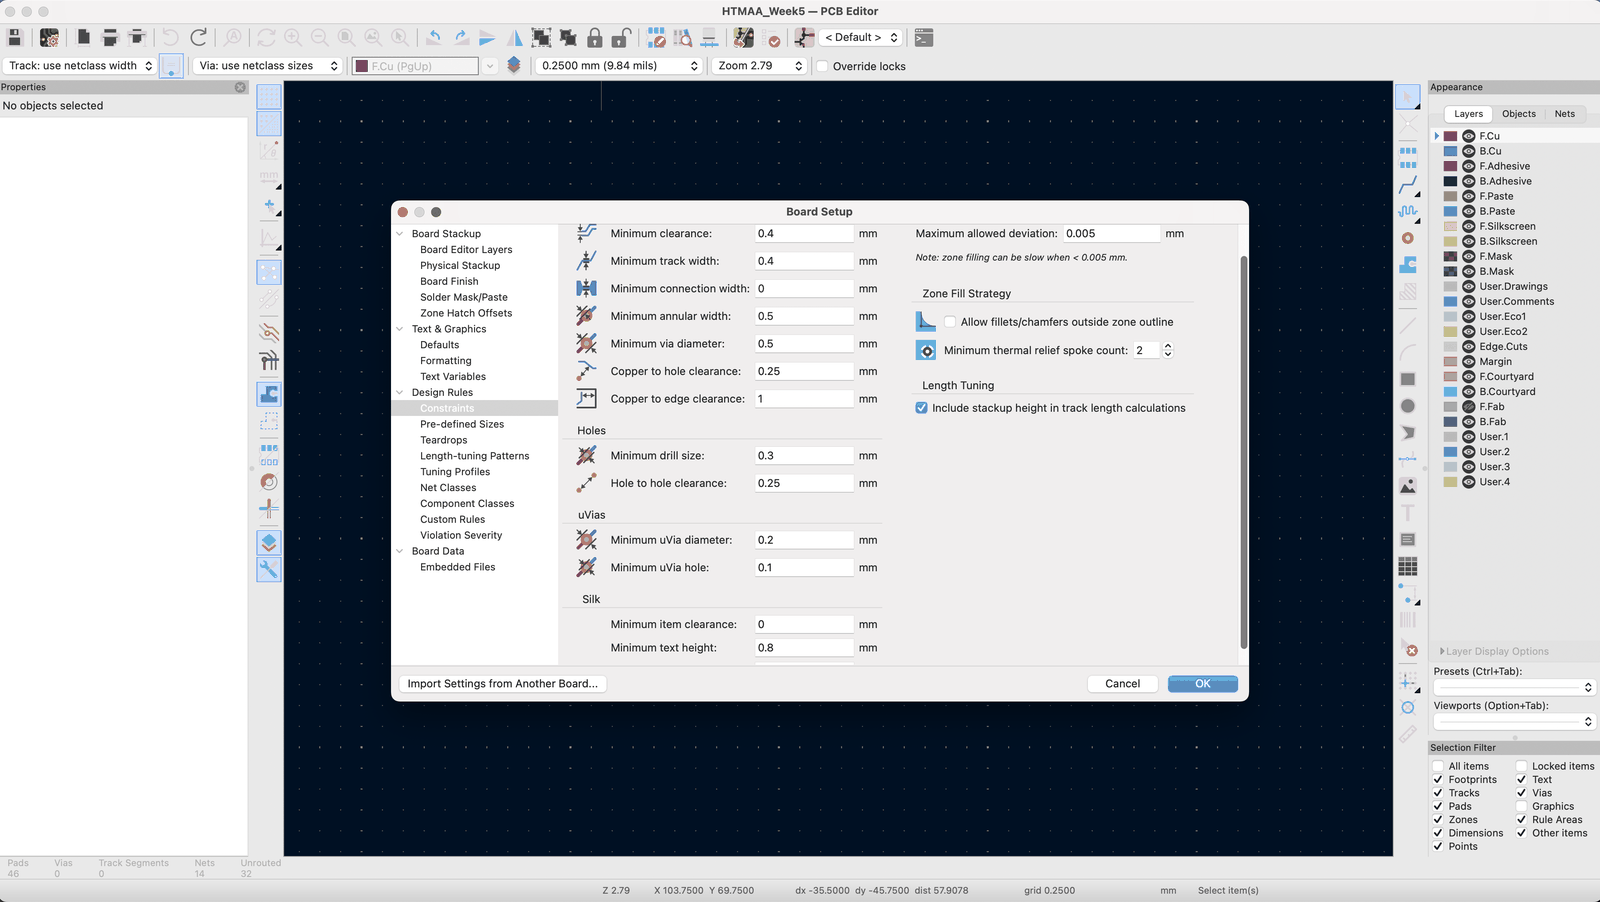Click the Edge.Cuts layer color swatch
This screenshot has width=1600, height=902.
(1450, 347)
